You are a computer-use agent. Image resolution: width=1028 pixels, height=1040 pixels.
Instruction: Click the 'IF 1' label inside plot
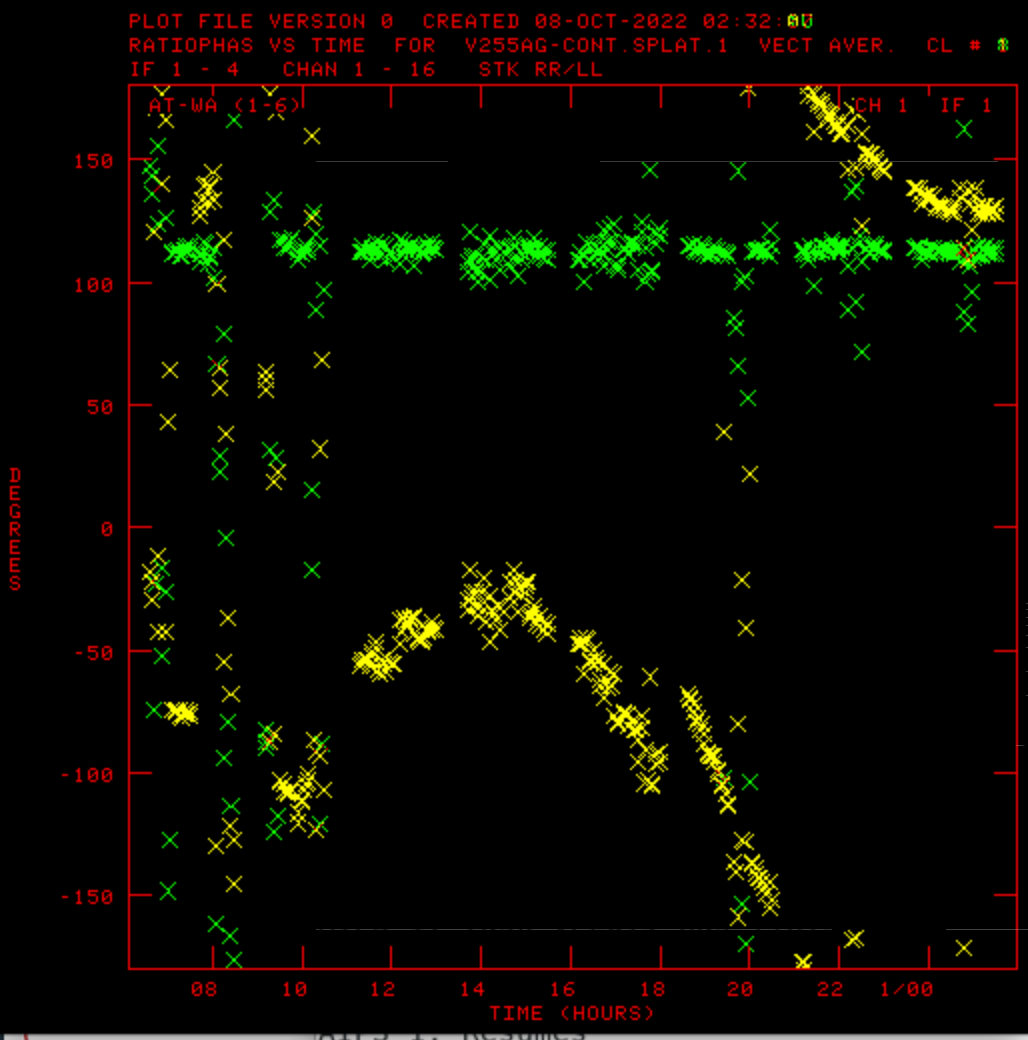pos(965,106)
